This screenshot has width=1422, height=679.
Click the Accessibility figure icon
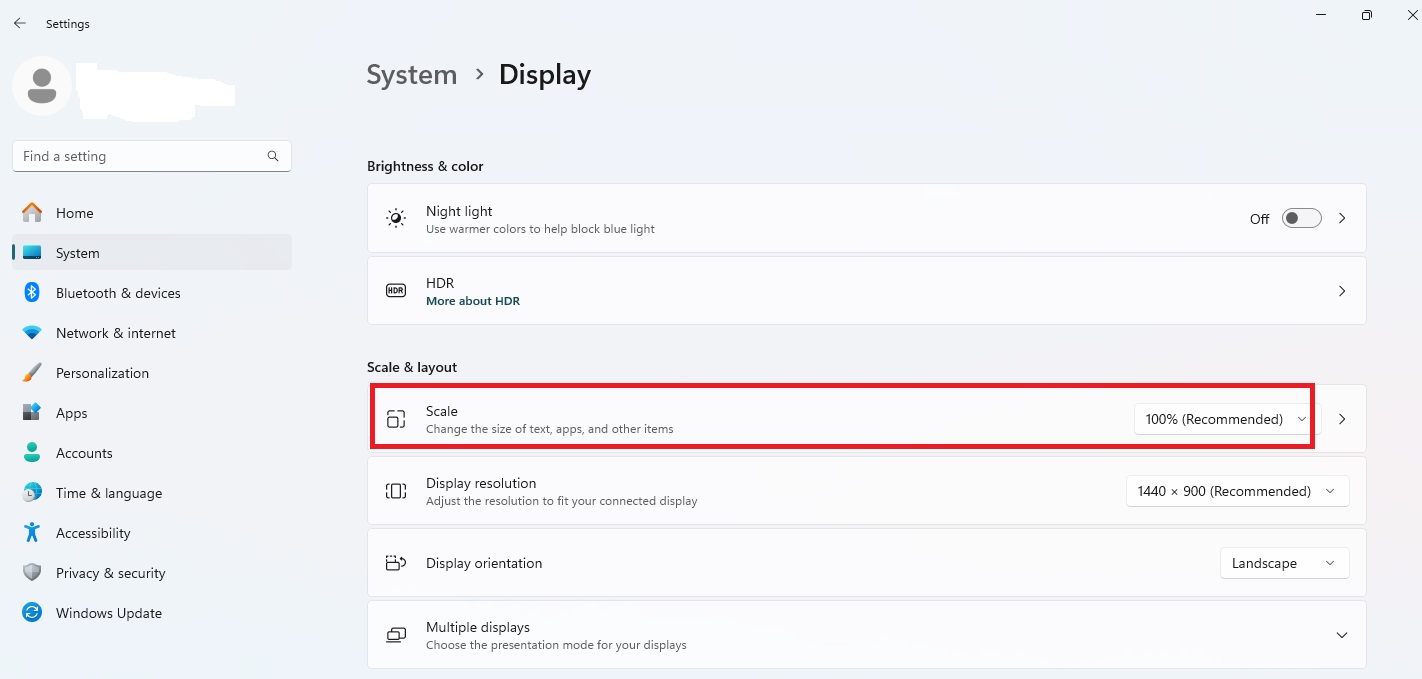coord(32,533)
